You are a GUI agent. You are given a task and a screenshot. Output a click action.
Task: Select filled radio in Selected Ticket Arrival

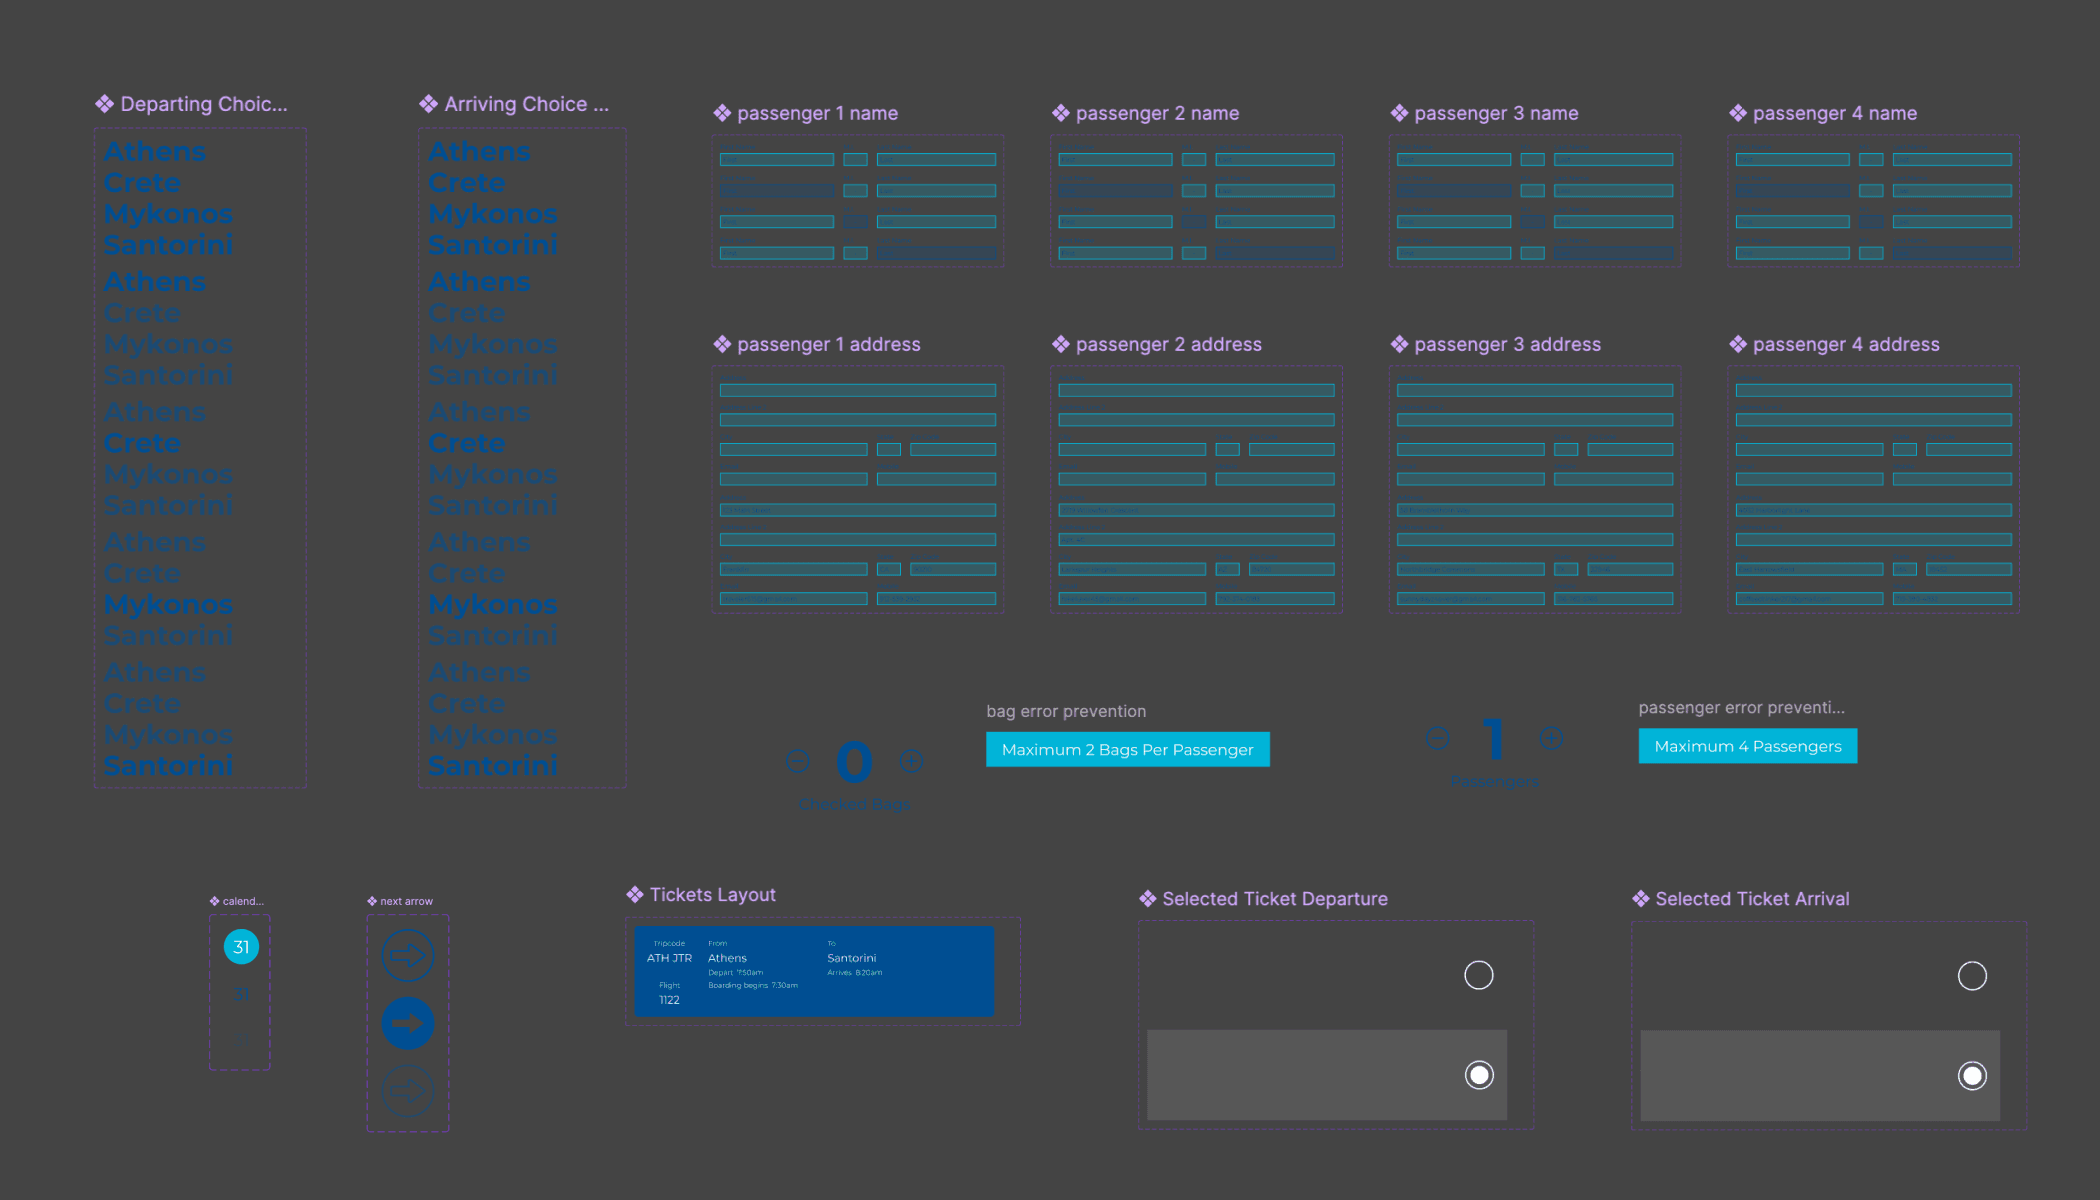pos(1971,1076)
